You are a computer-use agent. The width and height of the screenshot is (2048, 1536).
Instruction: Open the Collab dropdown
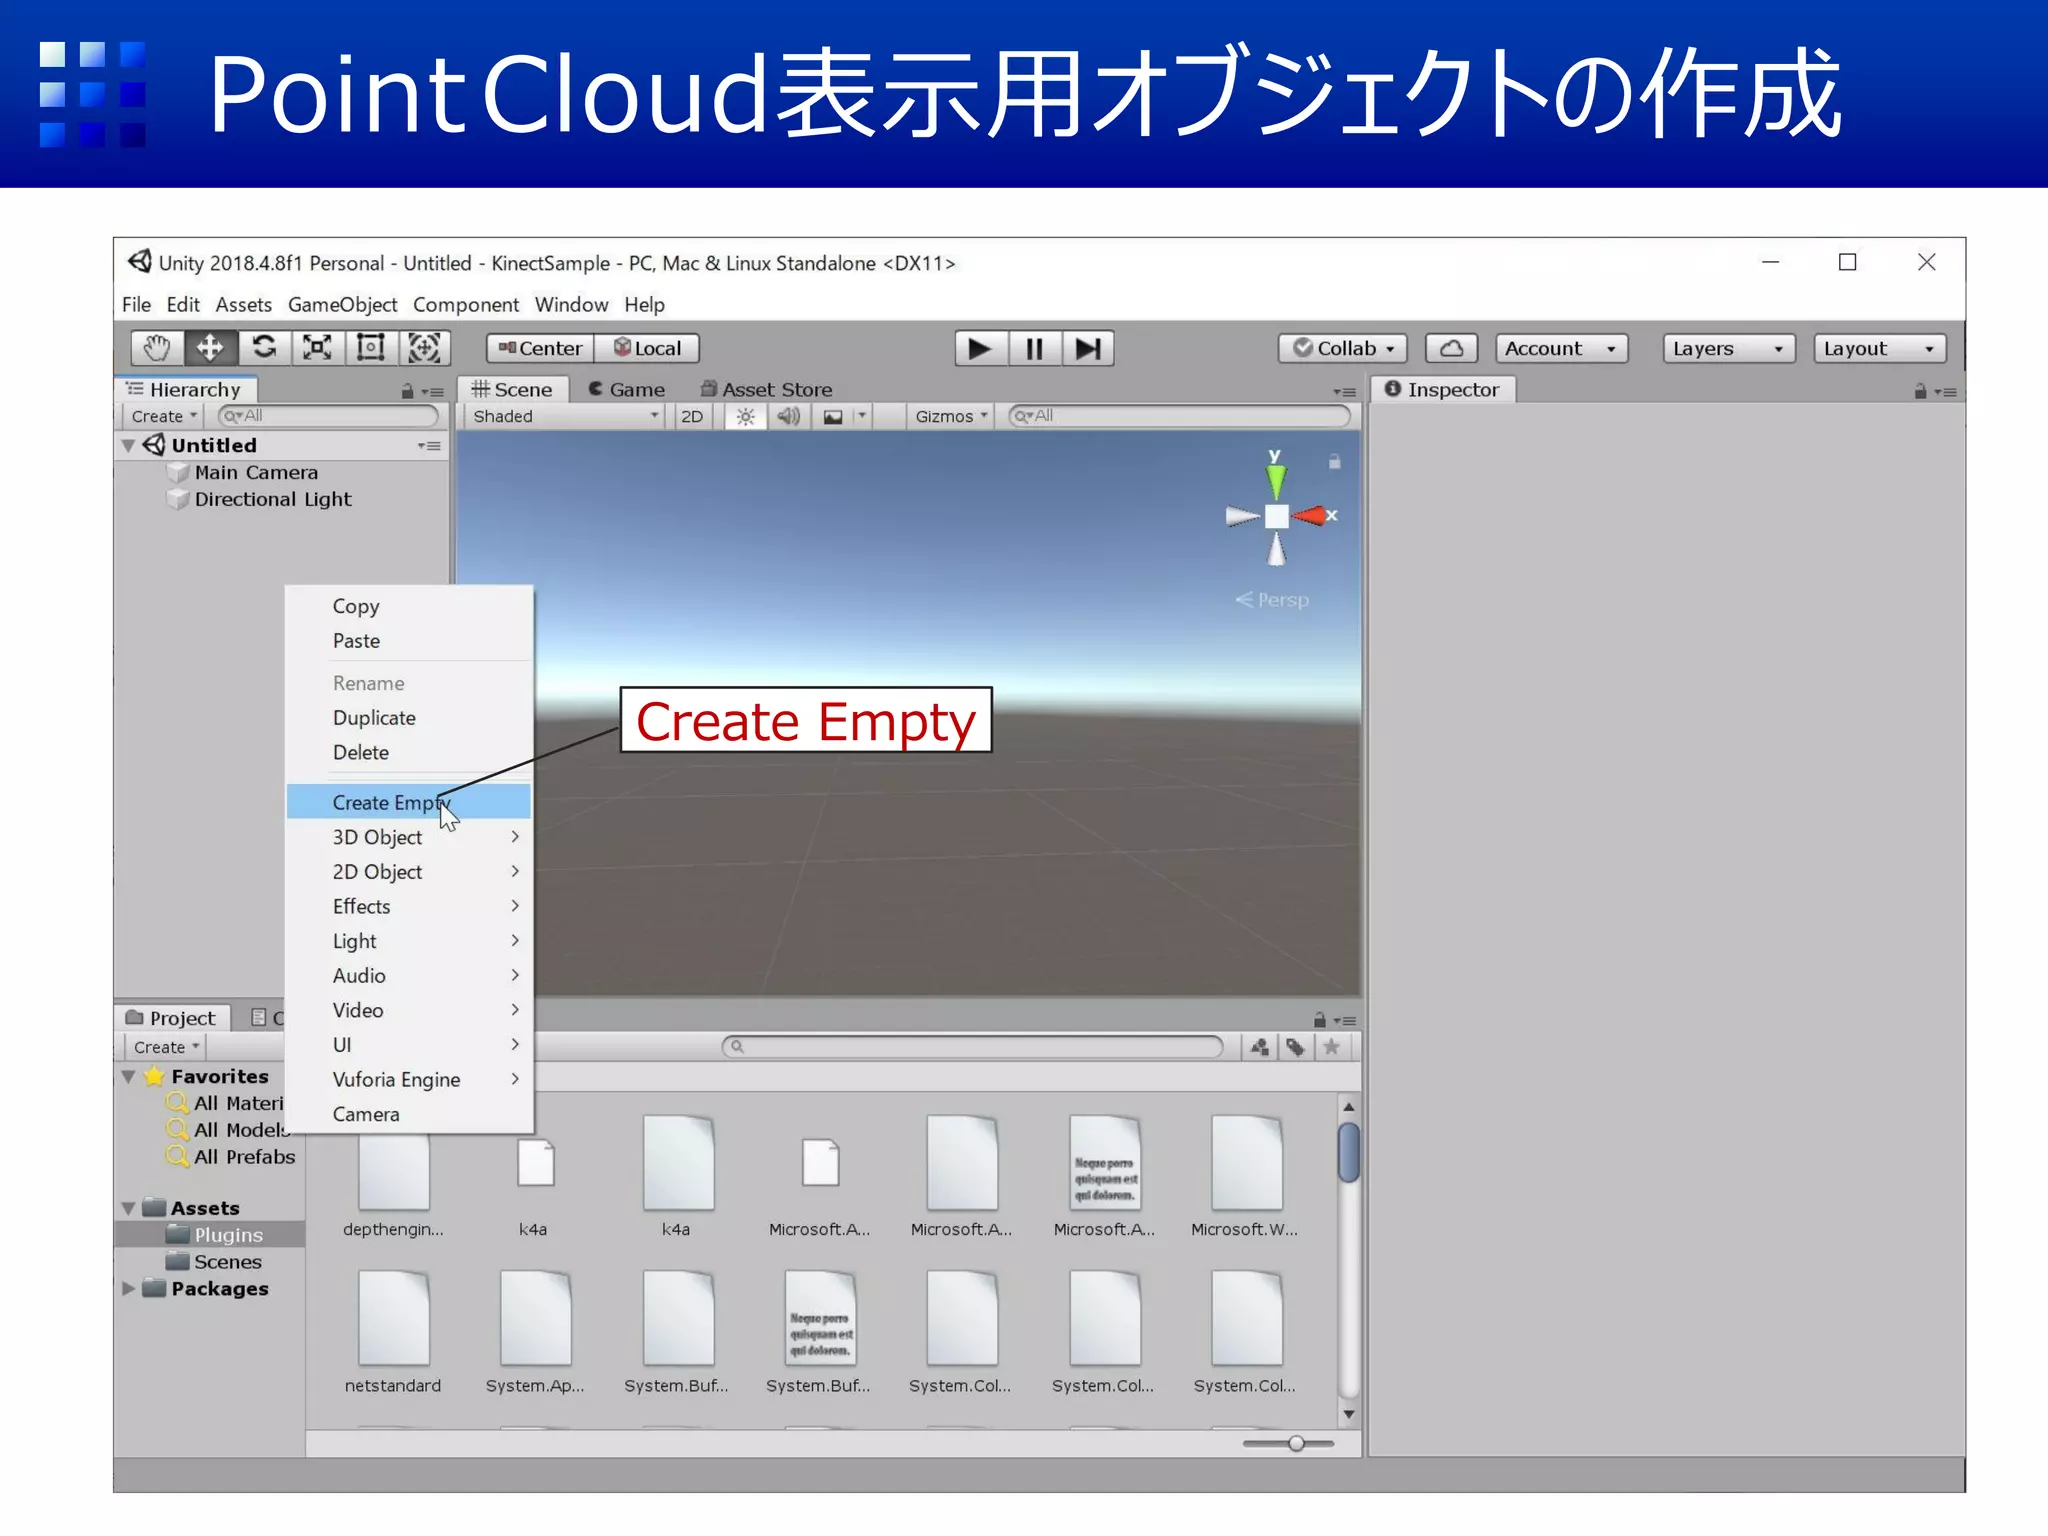1343,348
